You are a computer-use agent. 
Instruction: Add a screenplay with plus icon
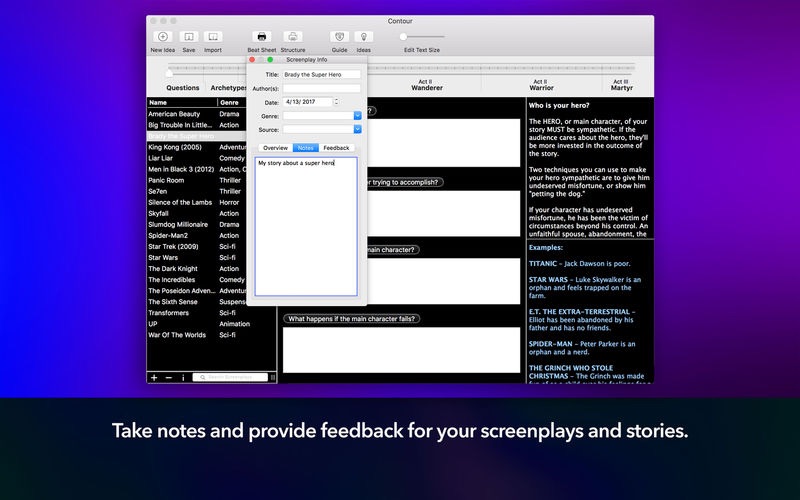tap(154, 378)
